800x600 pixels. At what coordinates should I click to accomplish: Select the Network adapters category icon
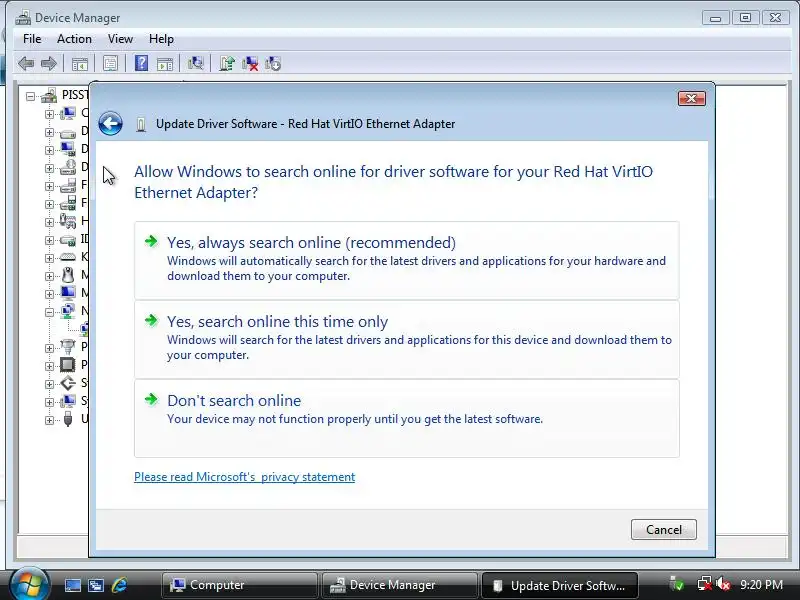pyautogui.click(x=67, y=311)
